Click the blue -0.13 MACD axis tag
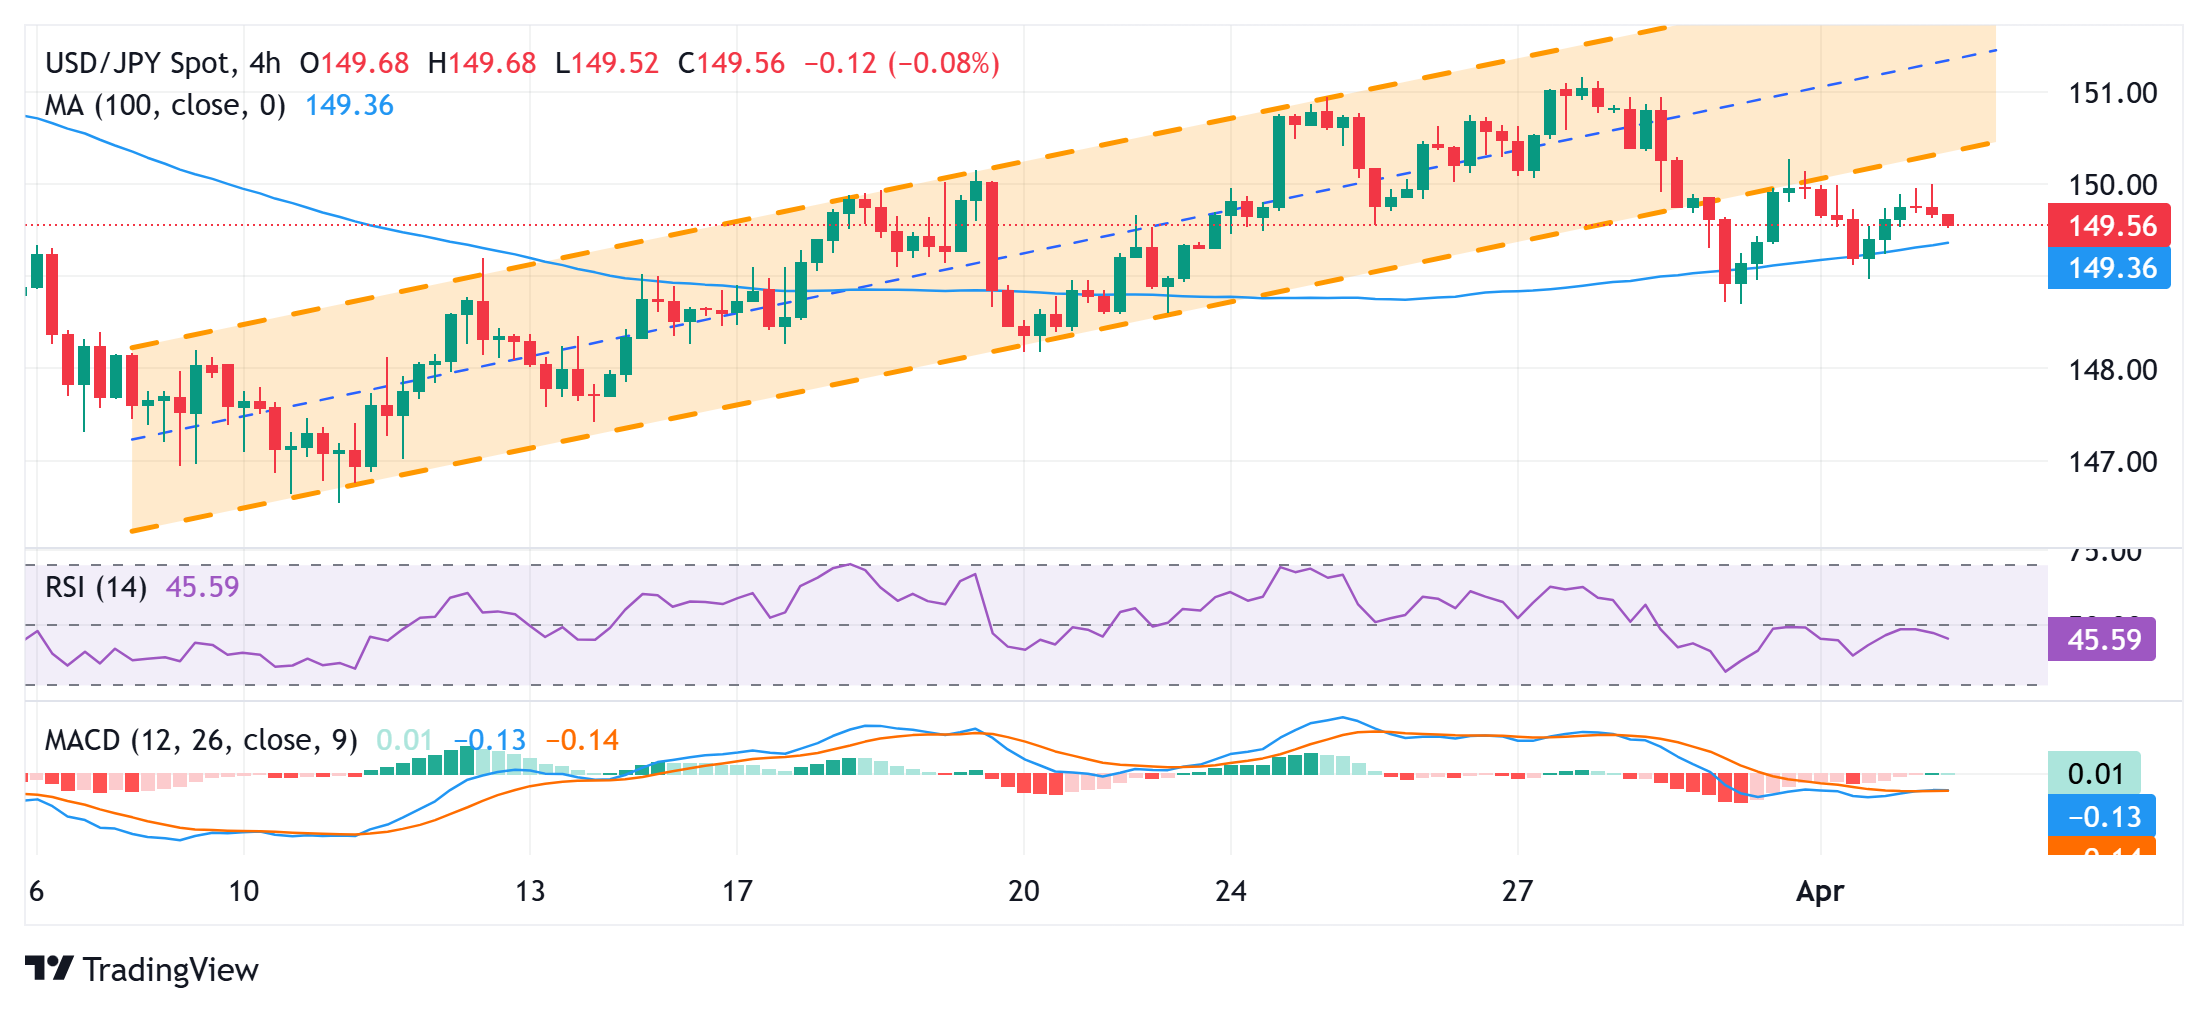This screenshot has width=2208, height=1013. point(2101,816)
